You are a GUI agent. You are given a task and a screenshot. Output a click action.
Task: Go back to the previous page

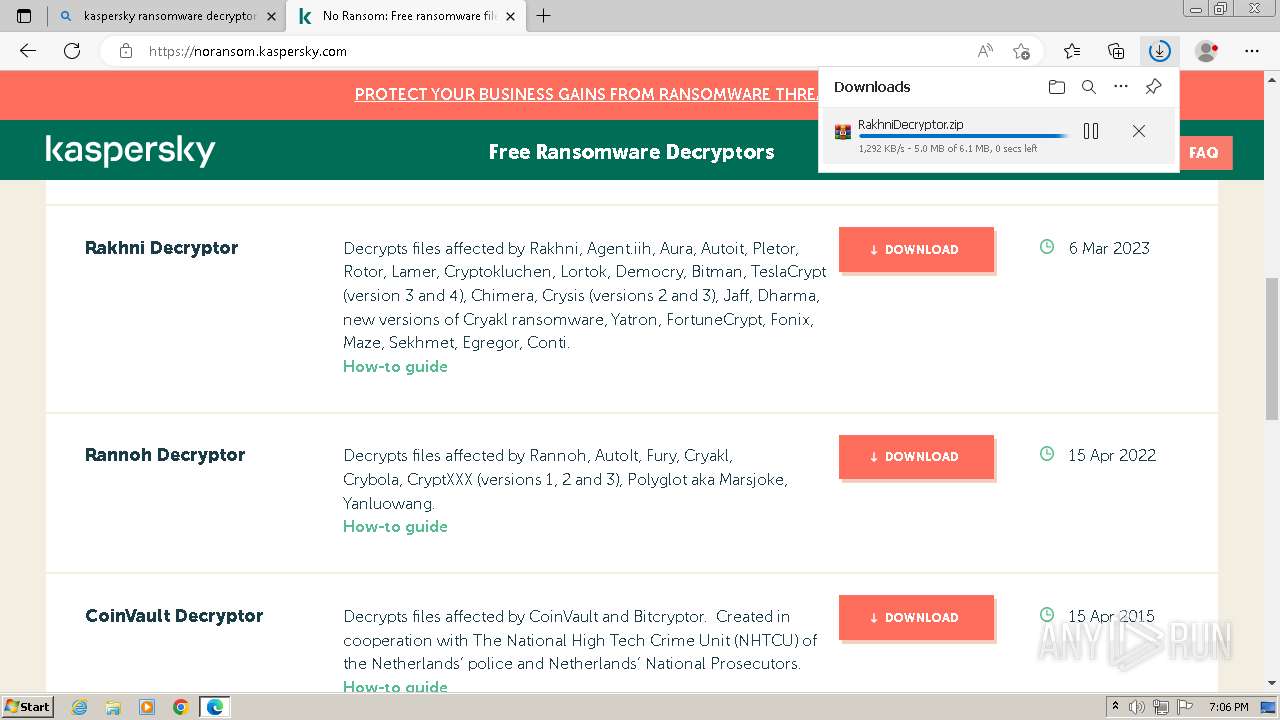click(x=28, y=51)
